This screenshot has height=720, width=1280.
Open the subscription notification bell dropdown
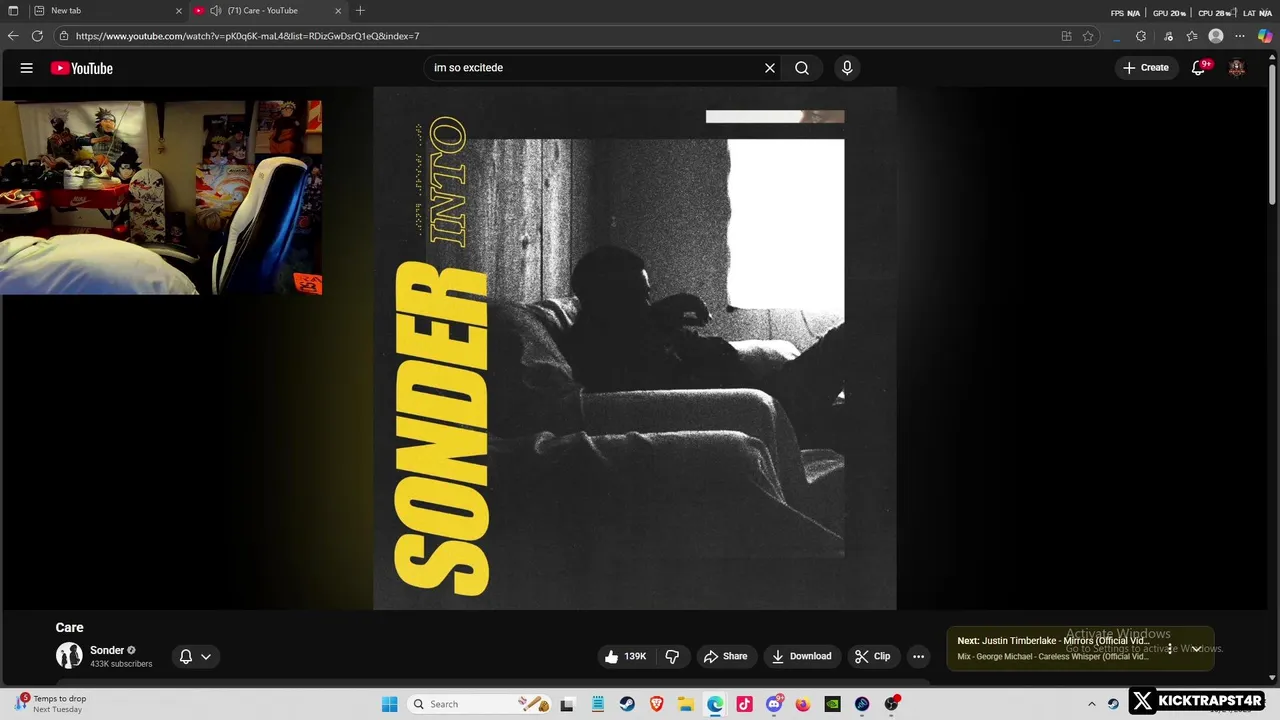click(195, 656)
